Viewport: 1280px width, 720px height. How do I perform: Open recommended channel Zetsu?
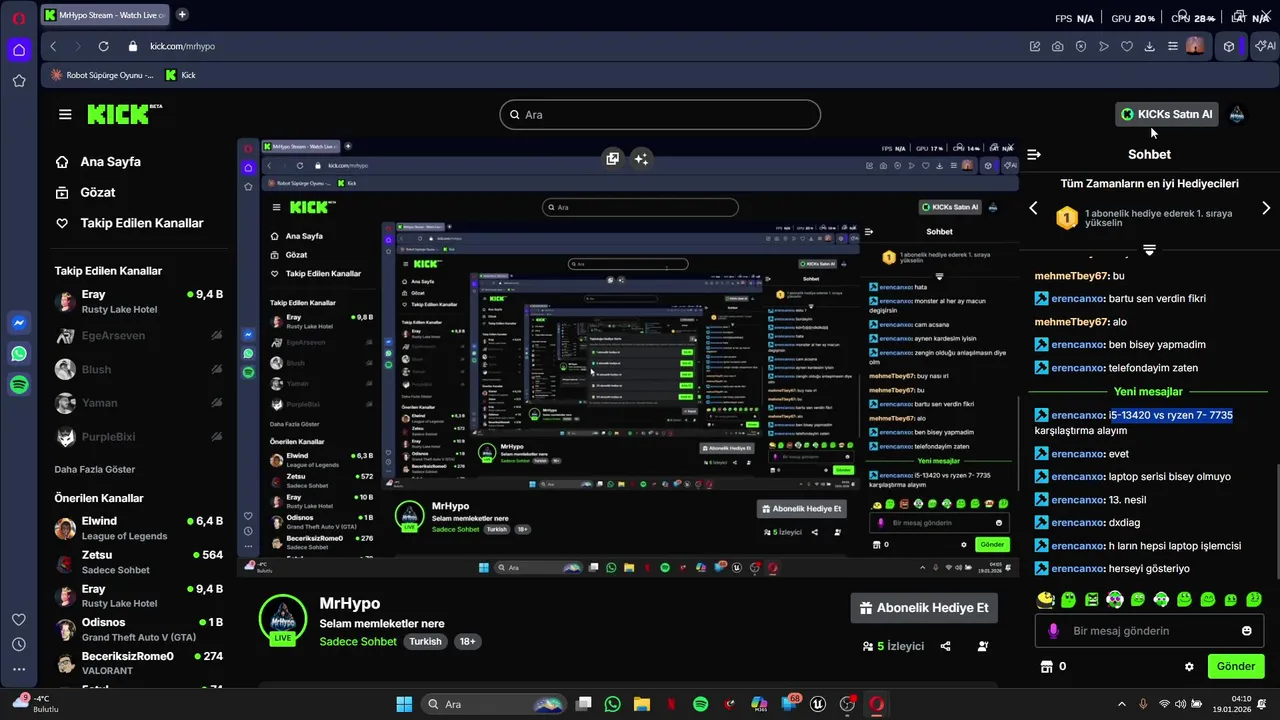[x=139, y=562]
